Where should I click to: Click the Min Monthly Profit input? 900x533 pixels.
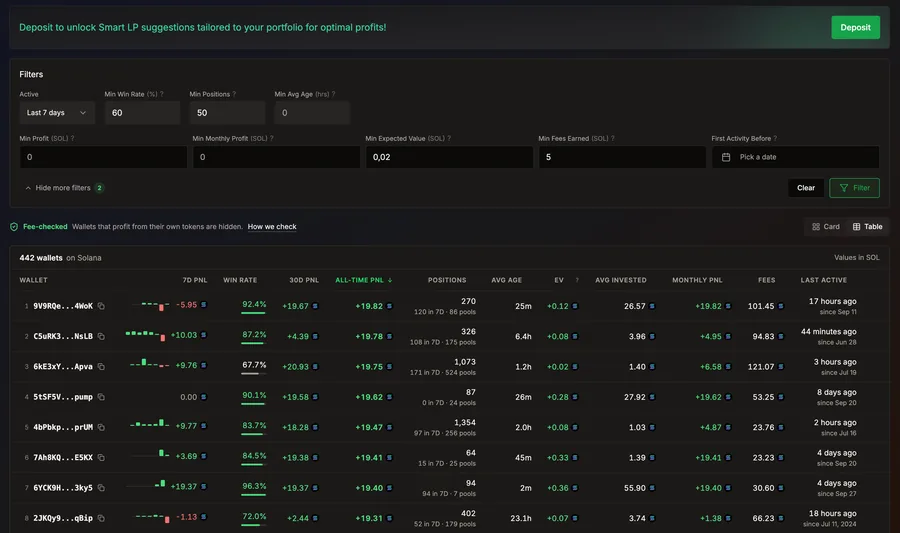276,157
